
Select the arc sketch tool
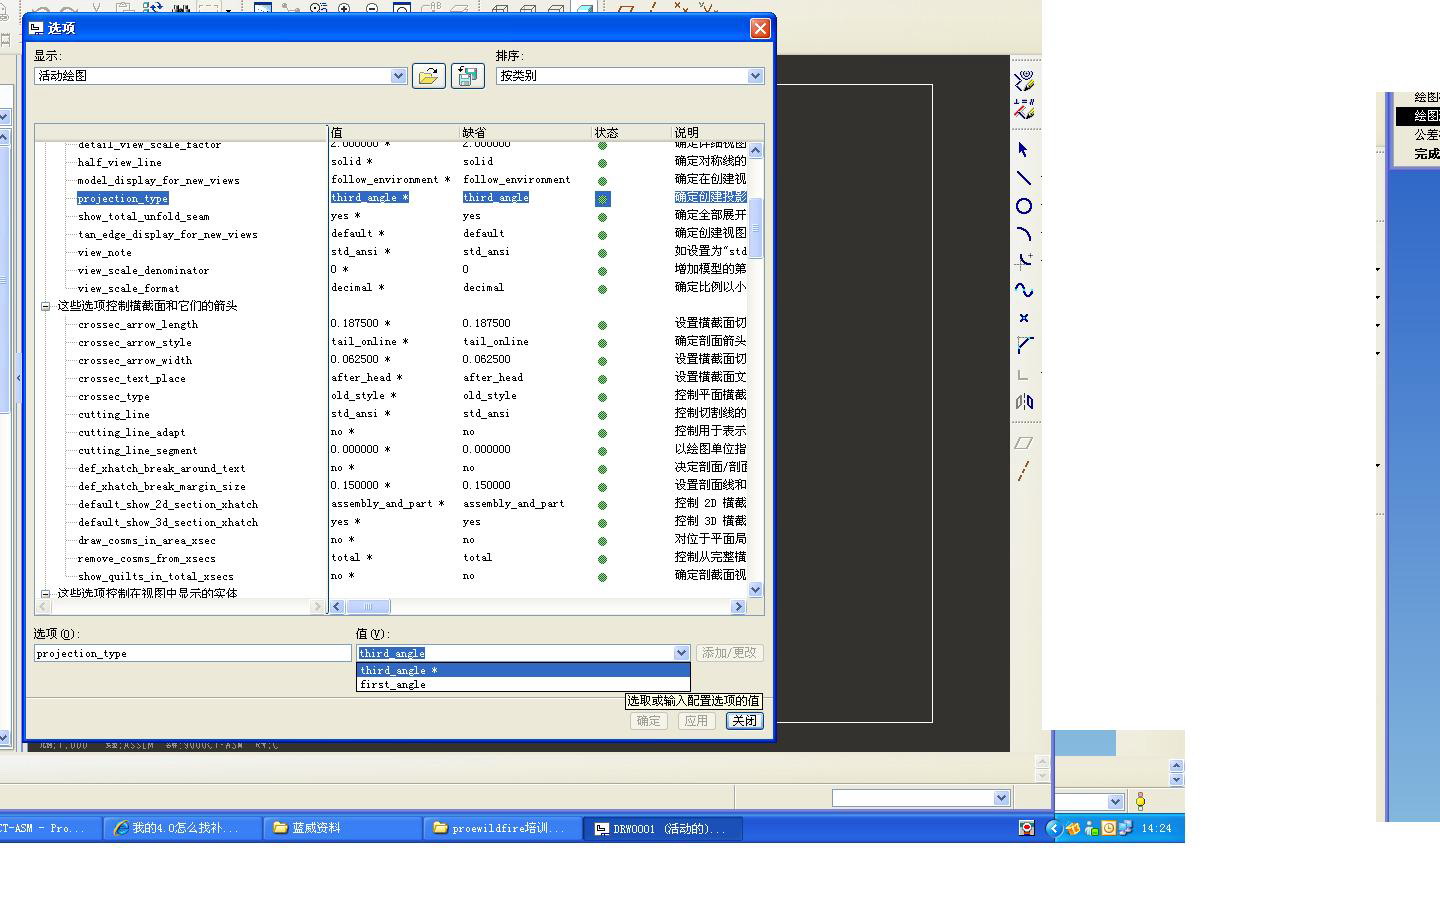pos(1023,234)
